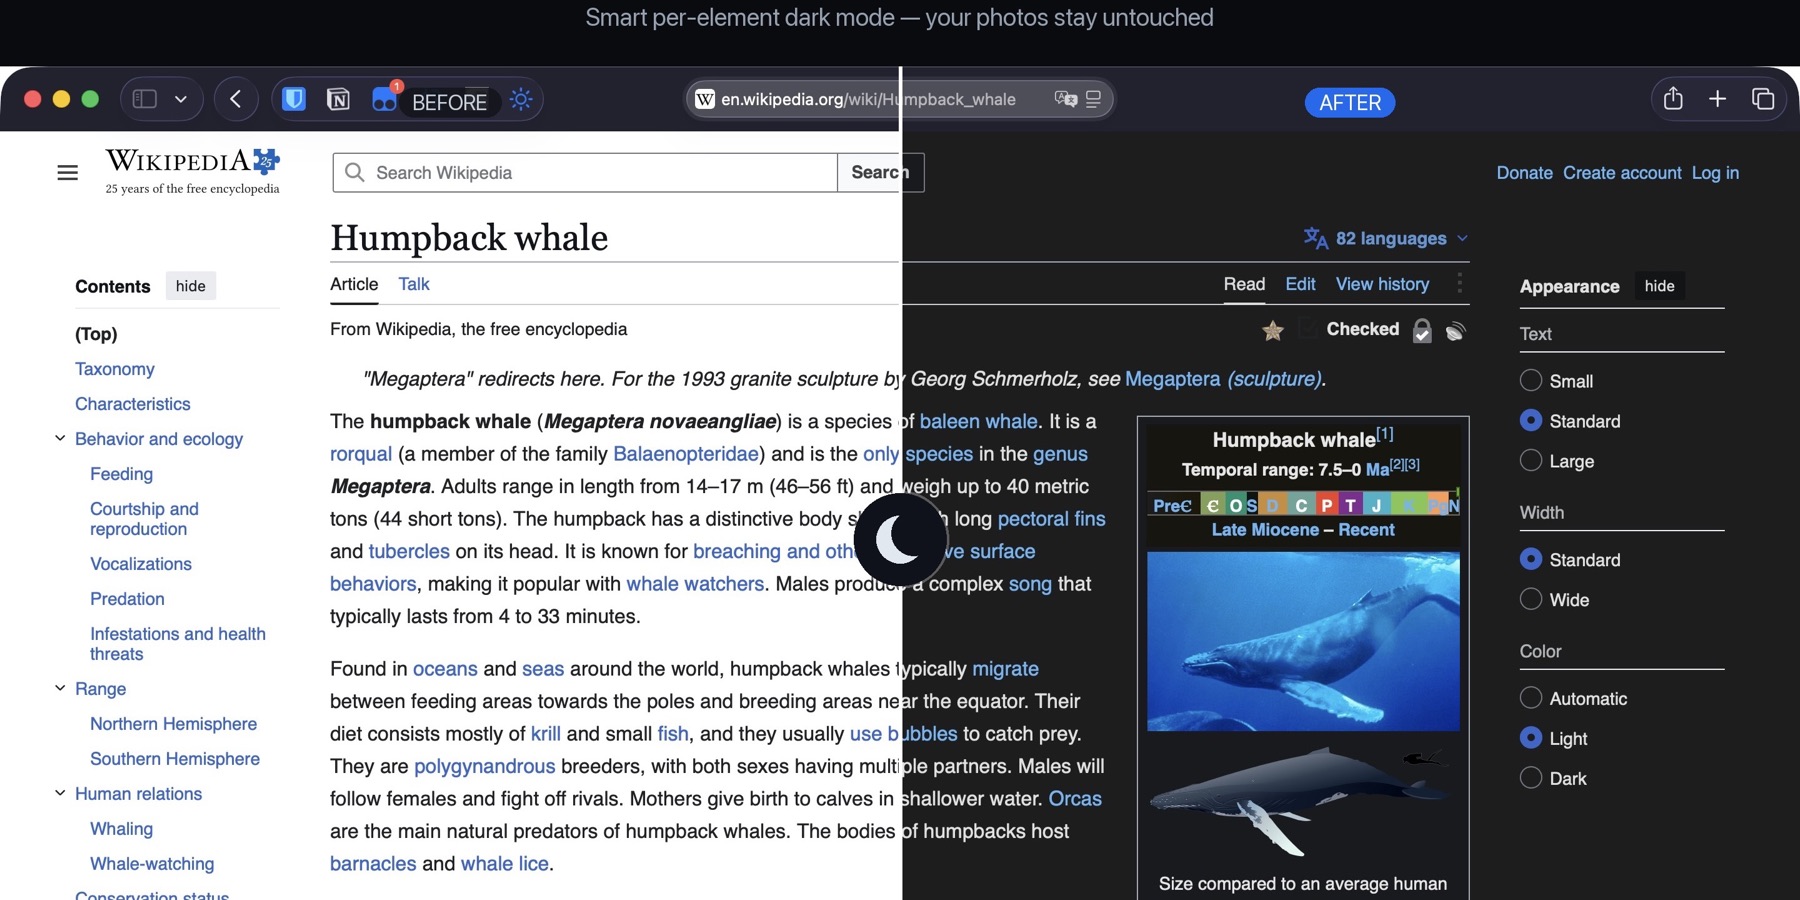Open the Create account link

1622,173
